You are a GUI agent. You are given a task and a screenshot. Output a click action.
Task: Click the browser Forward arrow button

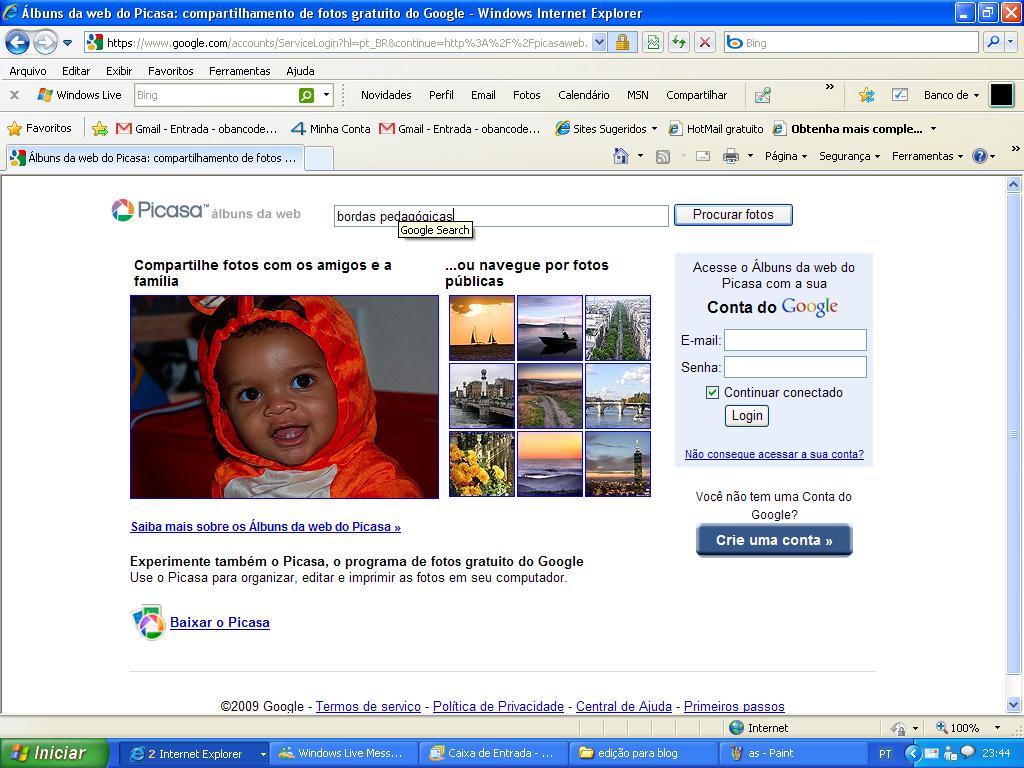45,43
